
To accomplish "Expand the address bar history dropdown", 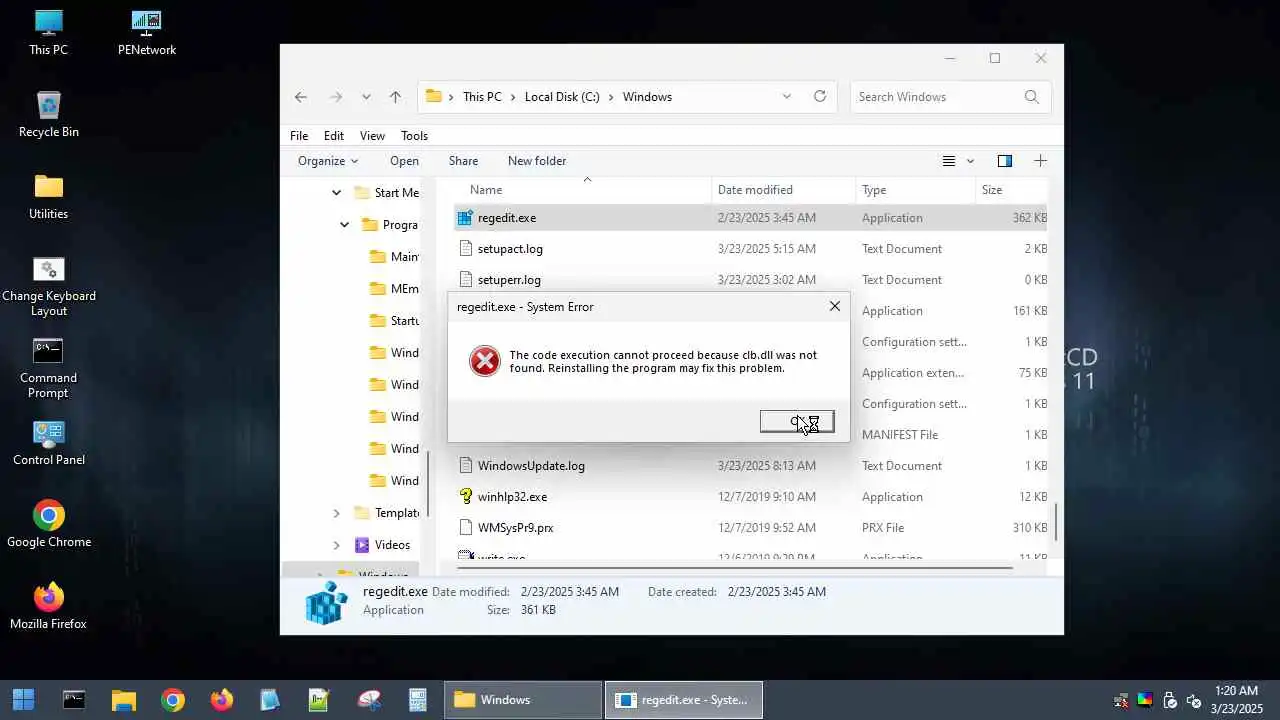I will [787, 97].
